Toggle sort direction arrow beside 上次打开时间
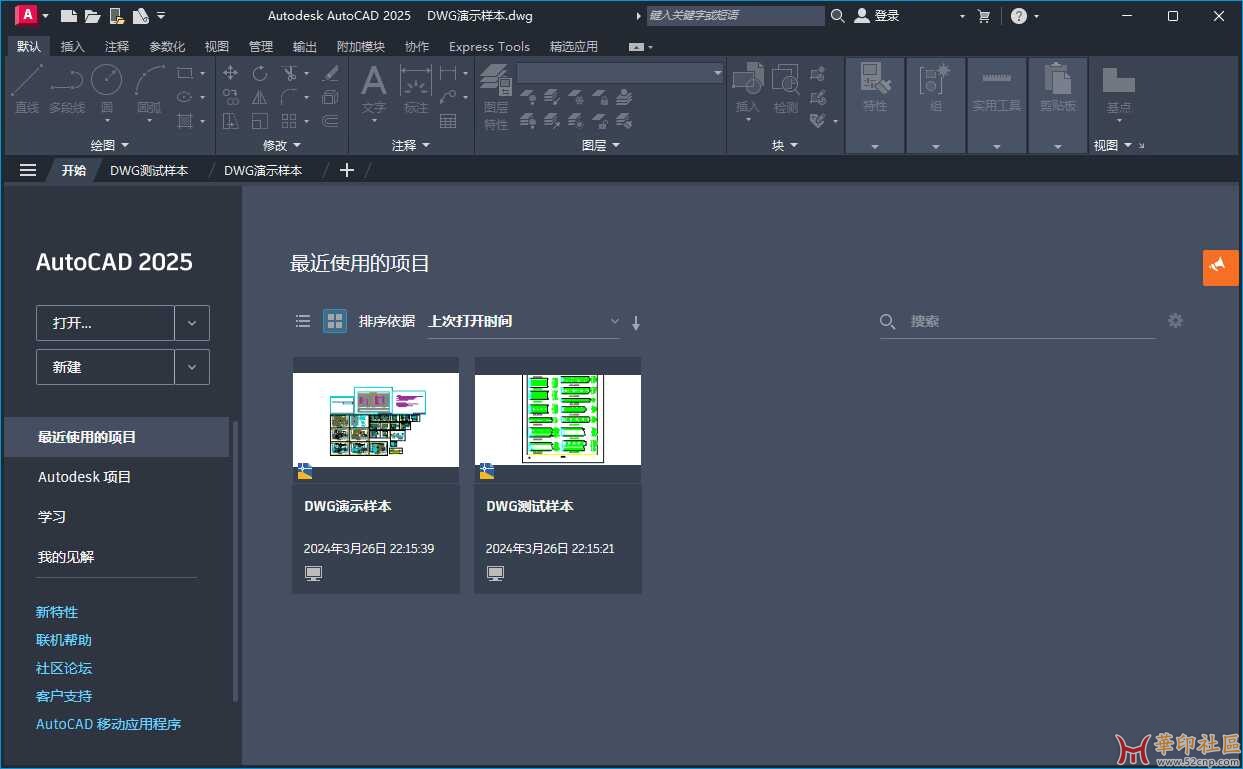This screenshot has height=769, width=1243. point(636,322)
